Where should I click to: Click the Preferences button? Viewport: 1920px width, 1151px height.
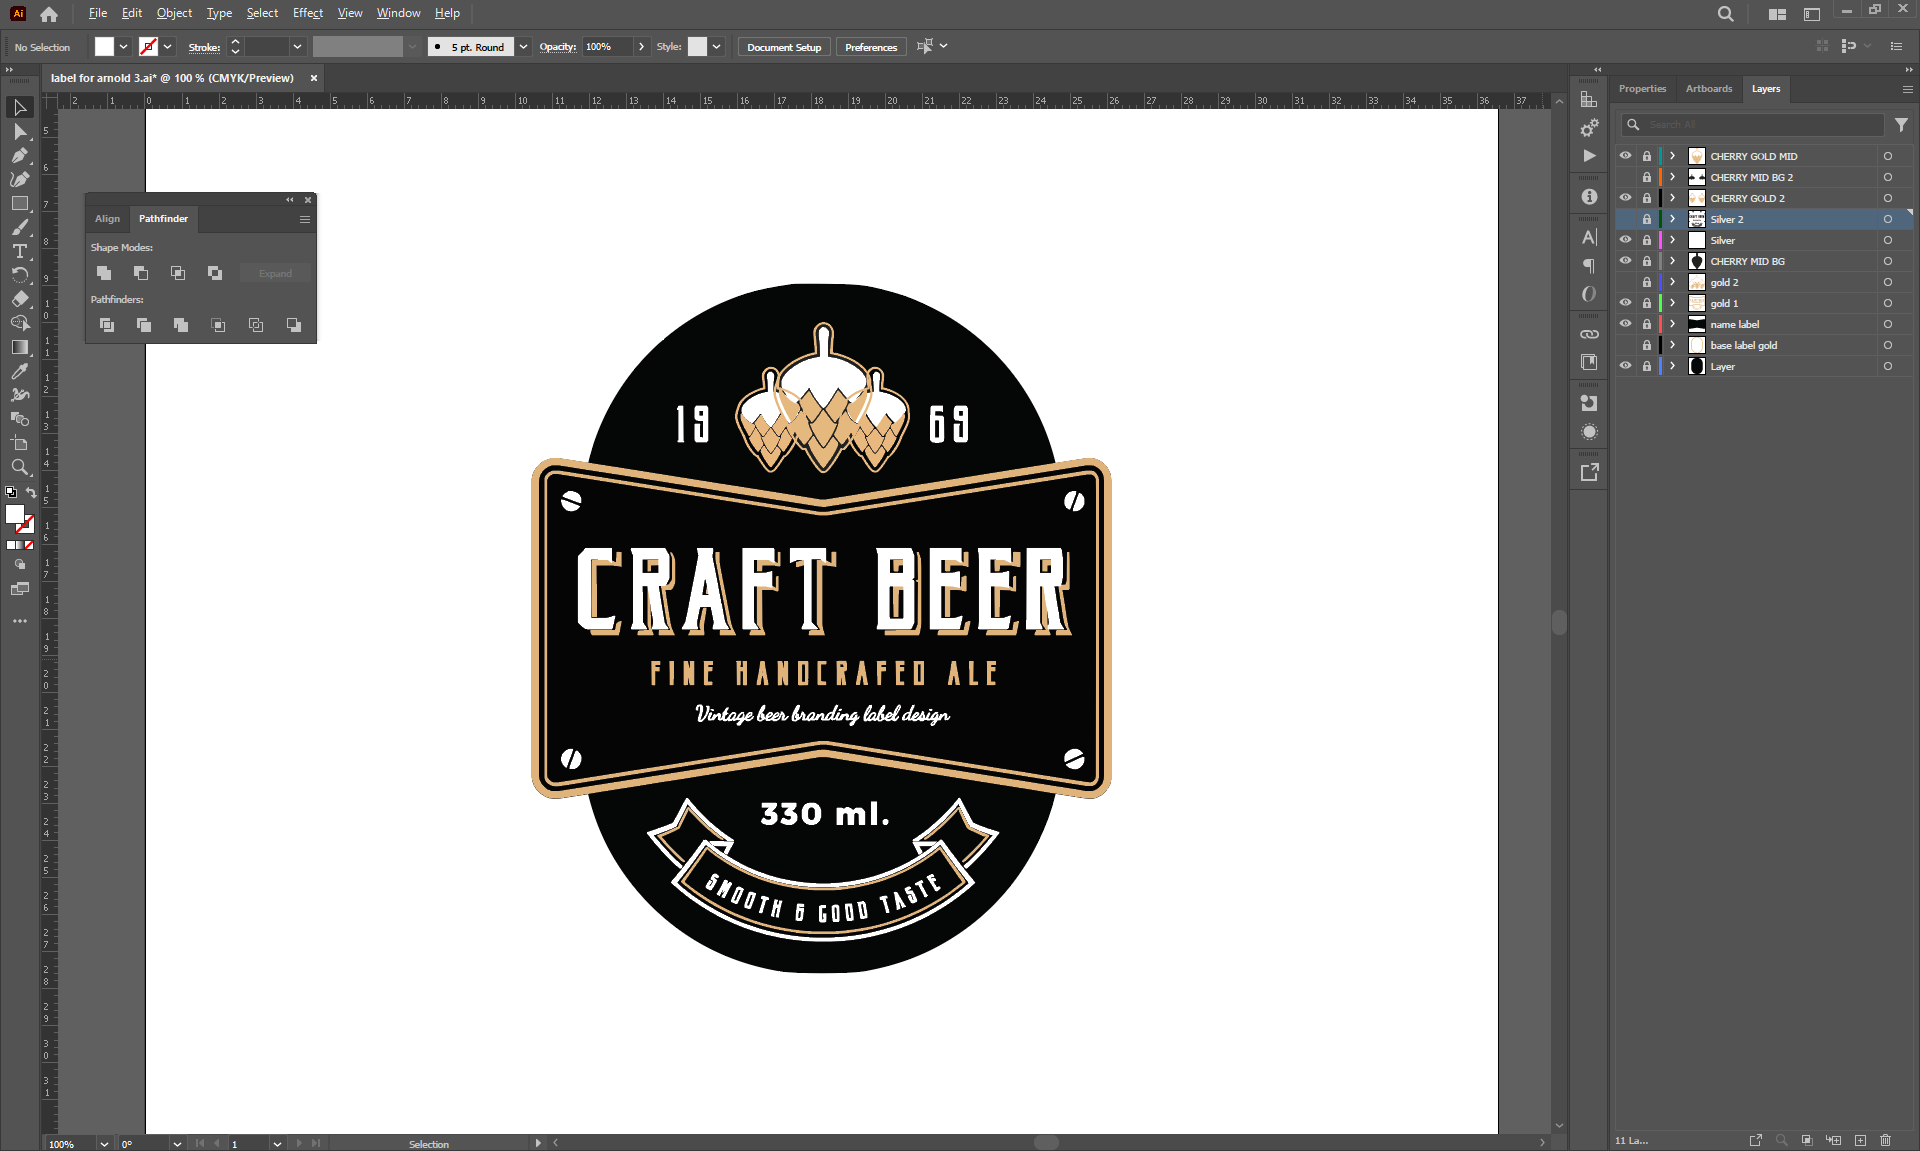pos(870,47)
